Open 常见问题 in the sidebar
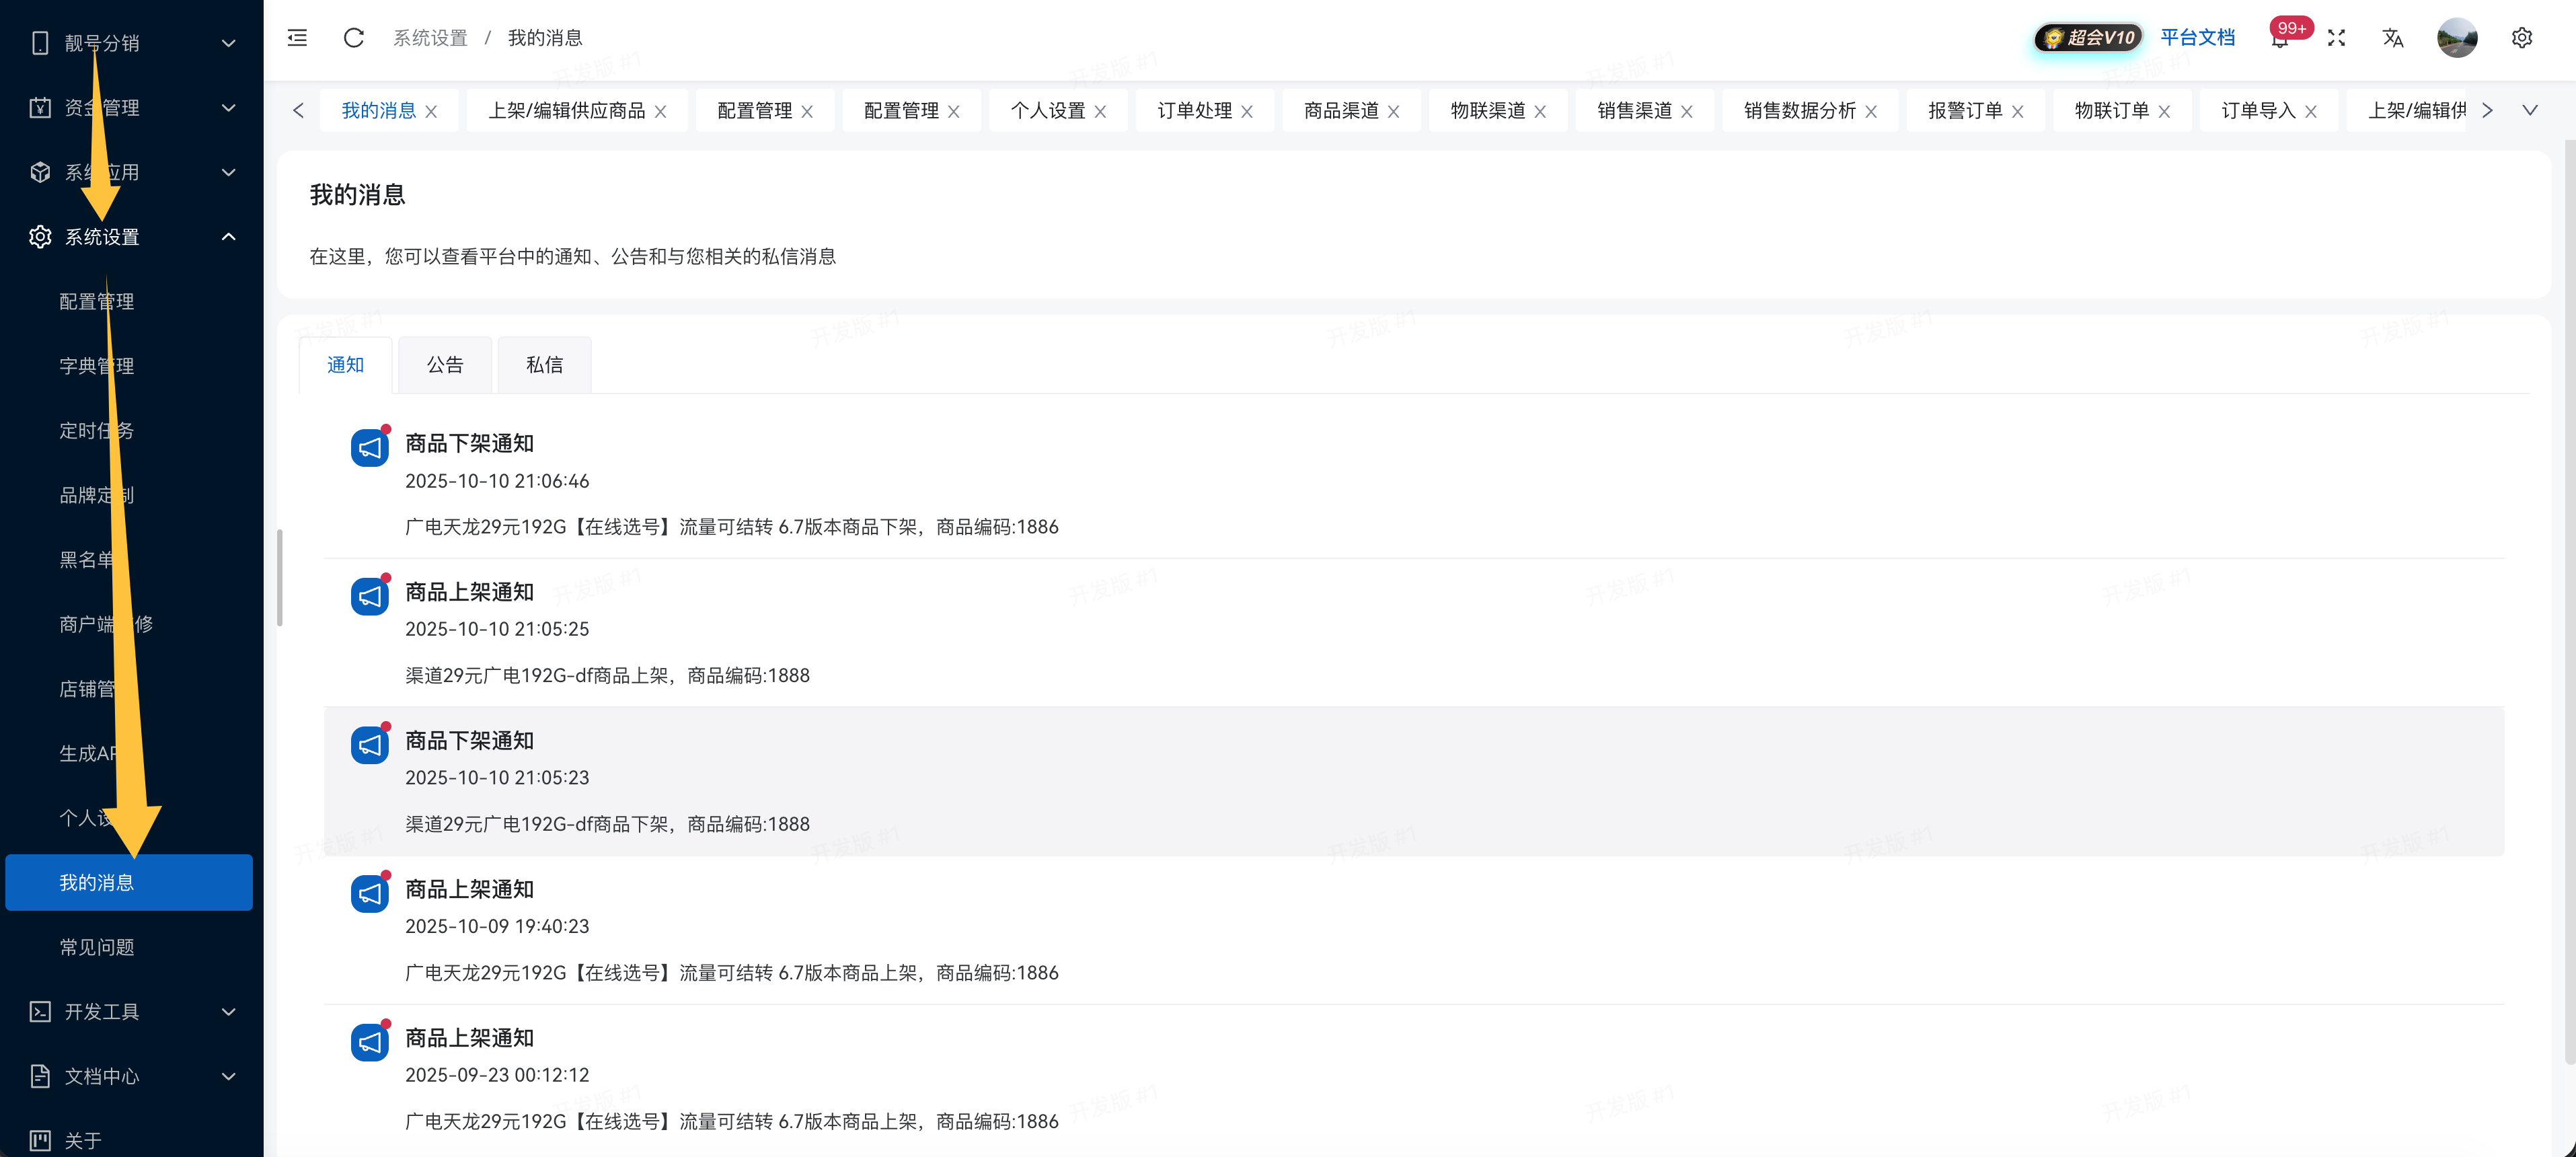The image size is (2576, 1157). tap(97, 947)
